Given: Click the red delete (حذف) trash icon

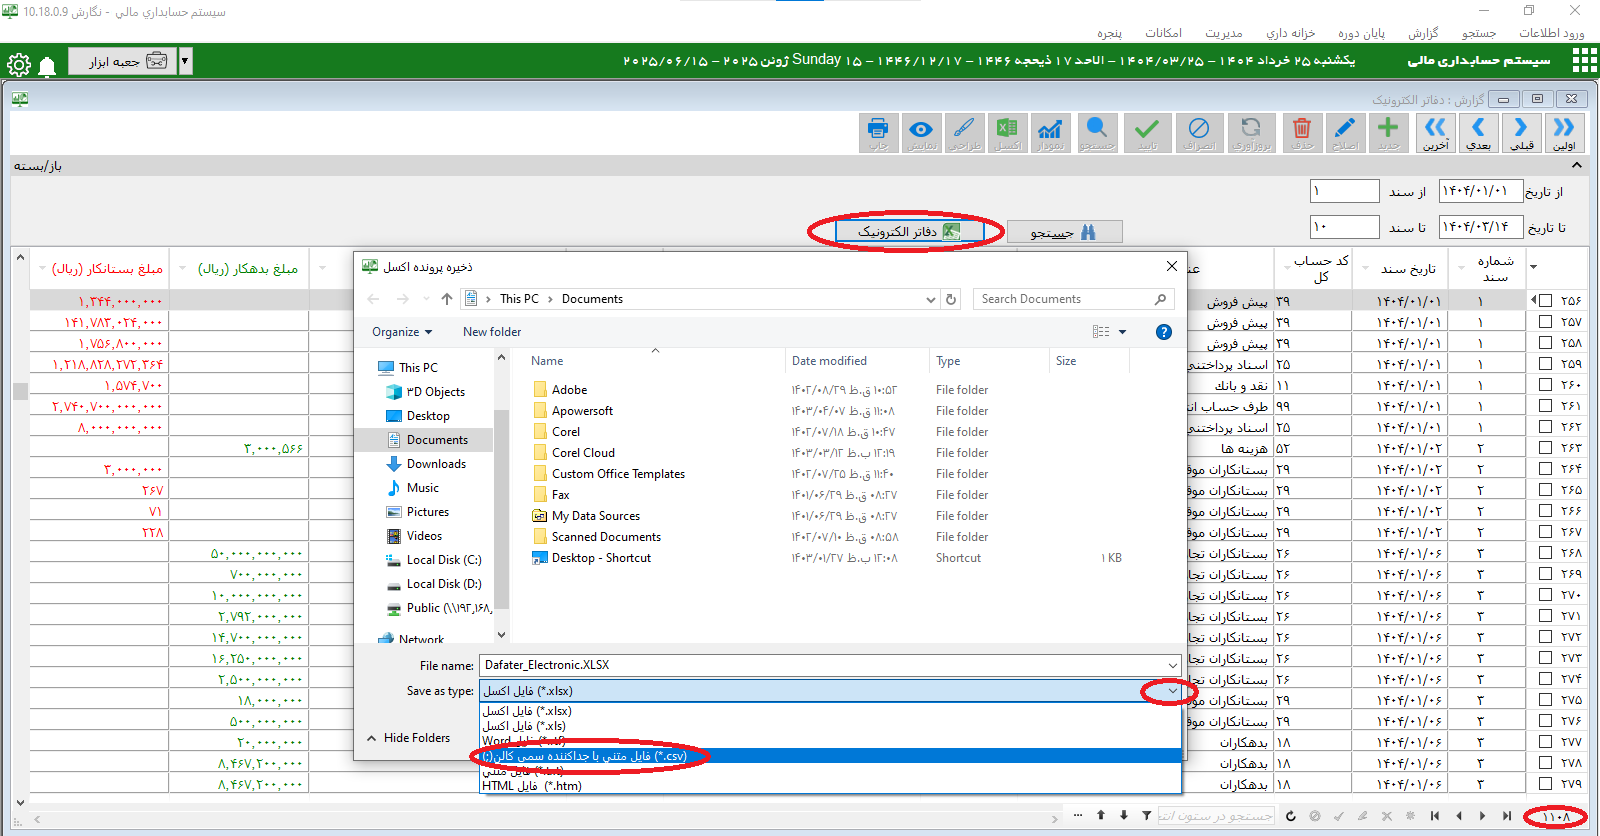Looking at the screenshot, I should click(x=1302, y=133).
